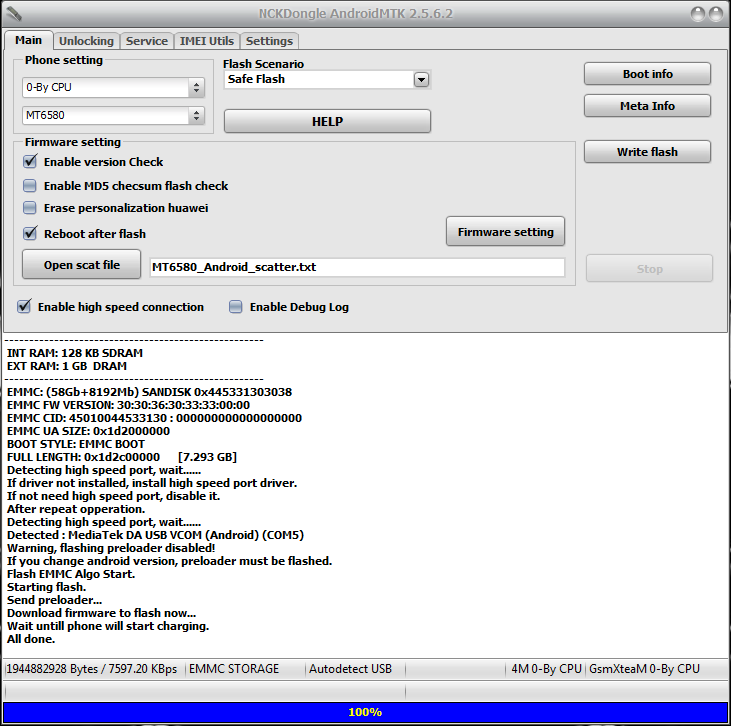Click 'Detected : MediaTek DA USB VCOM' log line
Image resolution: width=731 pixels, height=726 pixels.
pos(155,535)
